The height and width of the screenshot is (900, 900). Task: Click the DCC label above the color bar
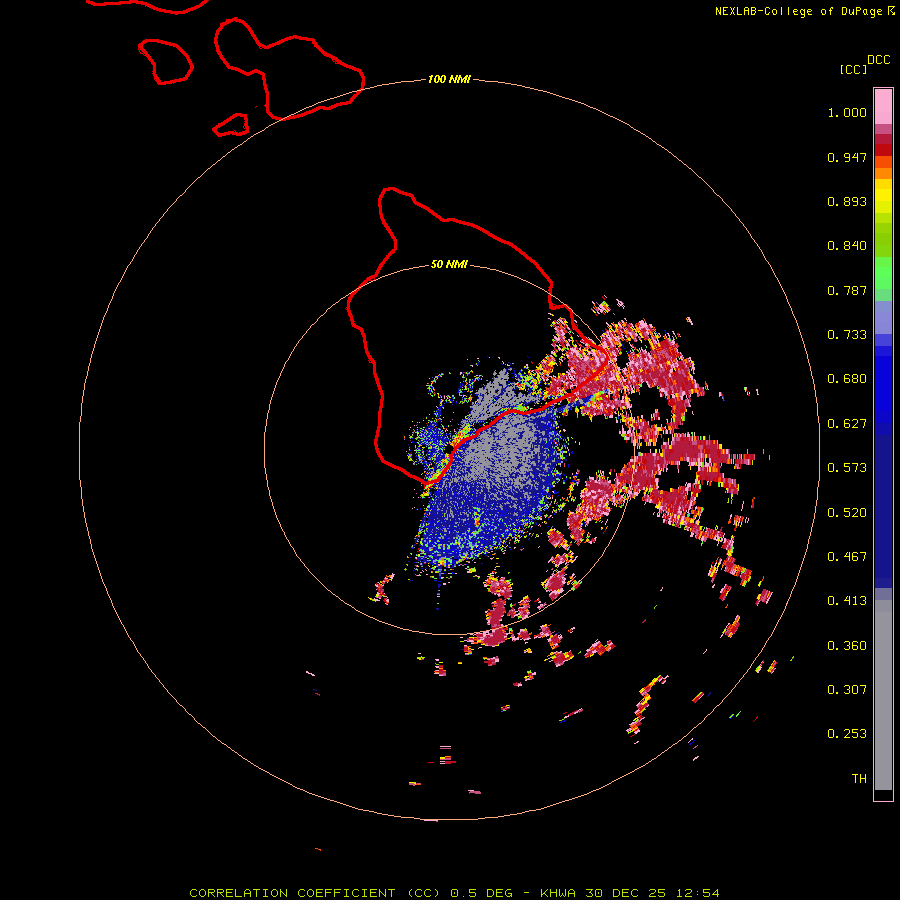(878, 60)
